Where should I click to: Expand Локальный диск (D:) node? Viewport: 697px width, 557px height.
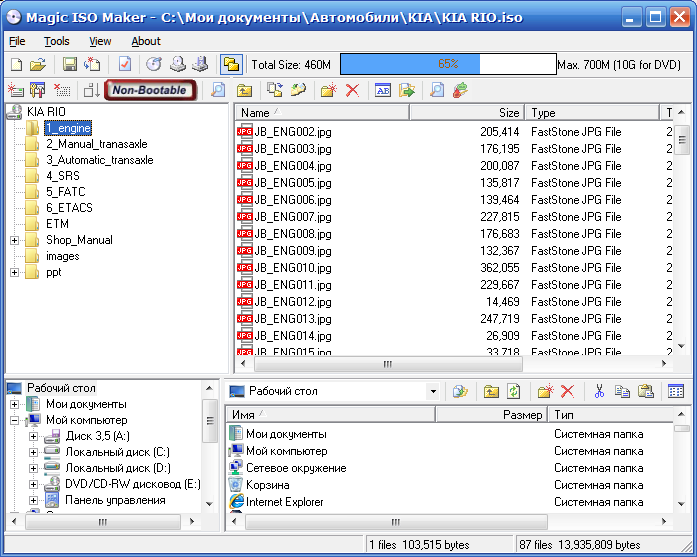pos(33,469)
